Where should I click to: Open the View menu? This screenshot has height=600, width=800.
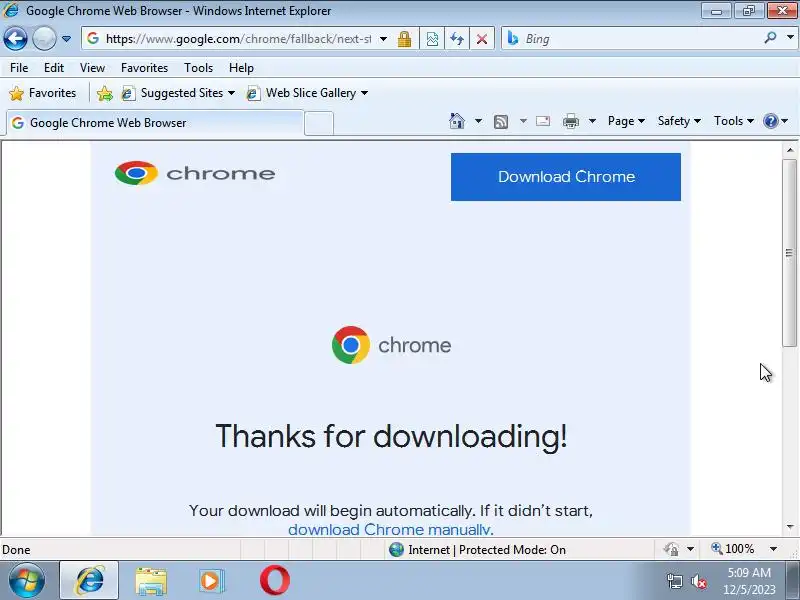92,68
